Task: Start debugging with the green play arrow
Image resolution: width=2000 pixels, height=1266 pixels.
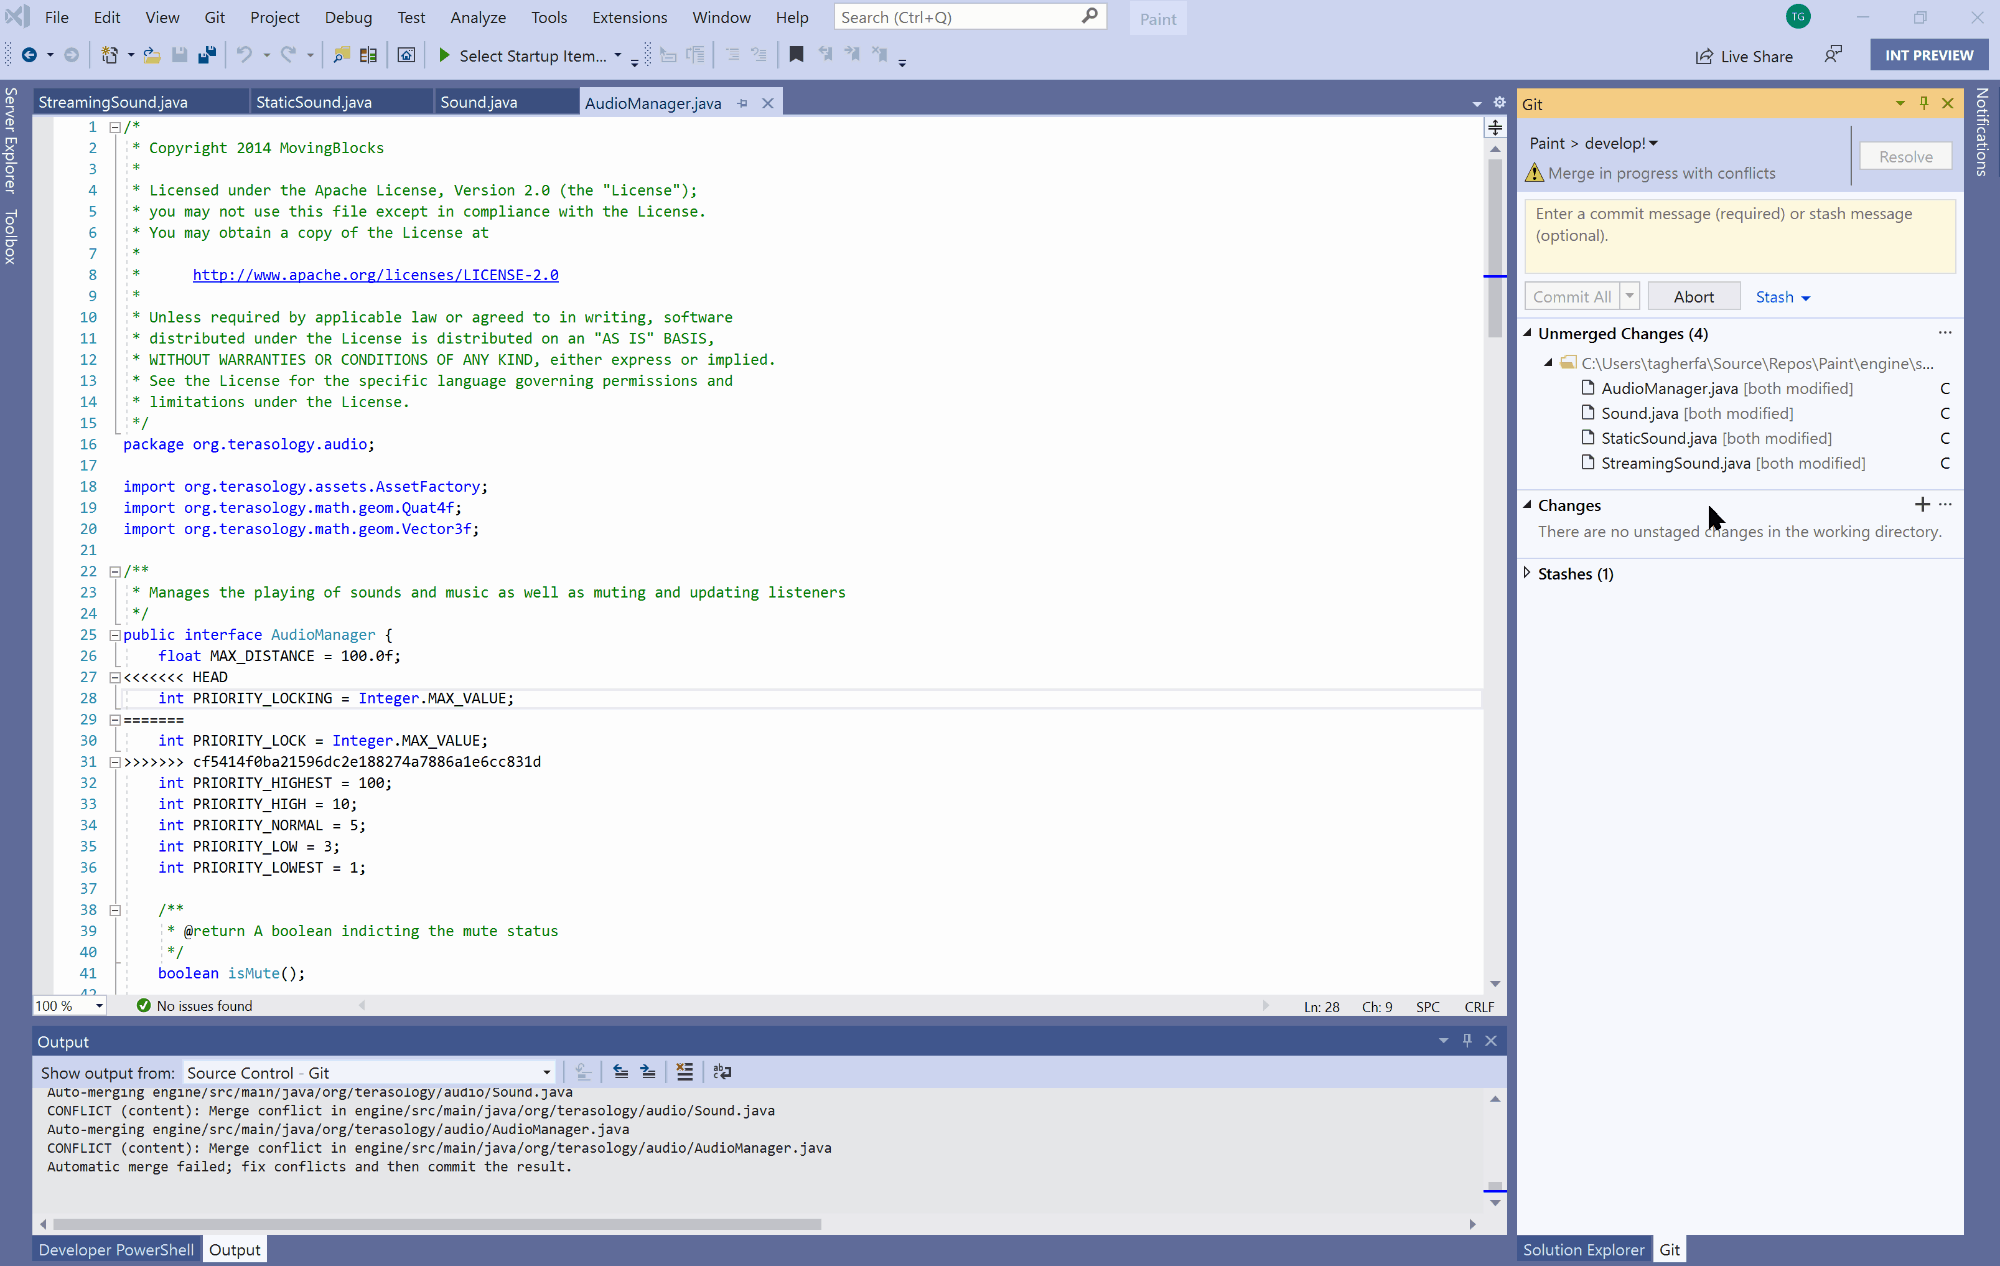Action: click(x=444, y=55)
